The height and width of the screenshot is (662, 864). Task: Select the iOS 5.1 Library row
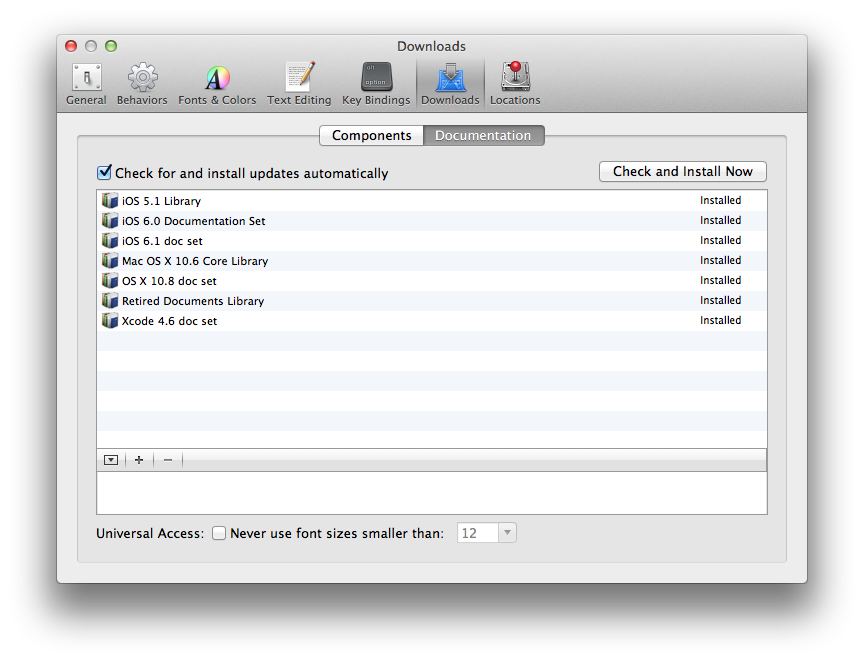(431, 201)
